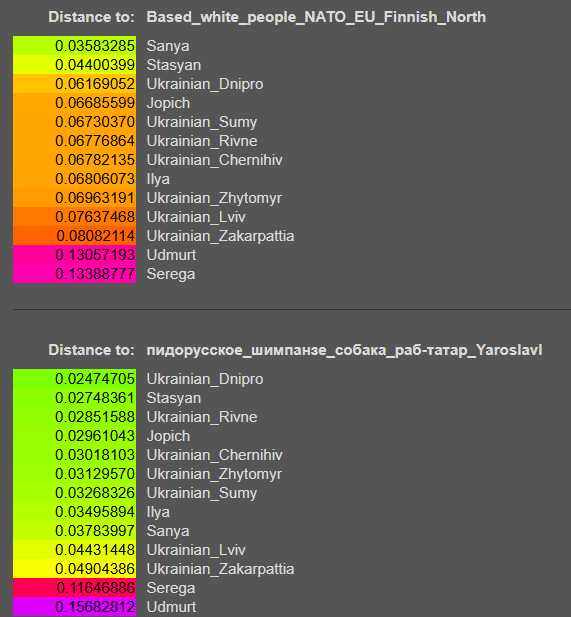Click the Stasyan value 0.02748361
Image resolution: width=571 pixels, height=617 pixels.
point(74,397)
